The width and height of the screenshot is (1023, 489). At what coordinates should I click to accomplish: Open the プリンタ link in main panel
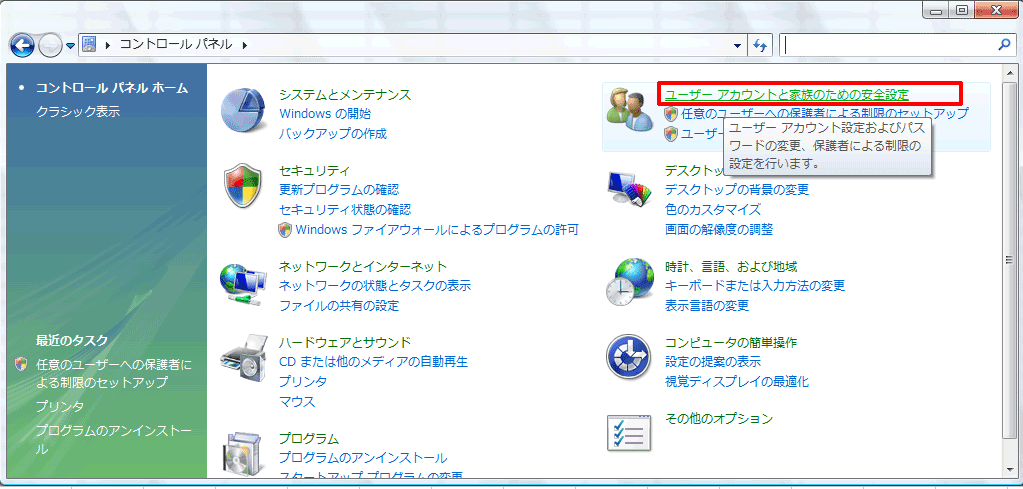pyautogui.click(x=303, y=381)
